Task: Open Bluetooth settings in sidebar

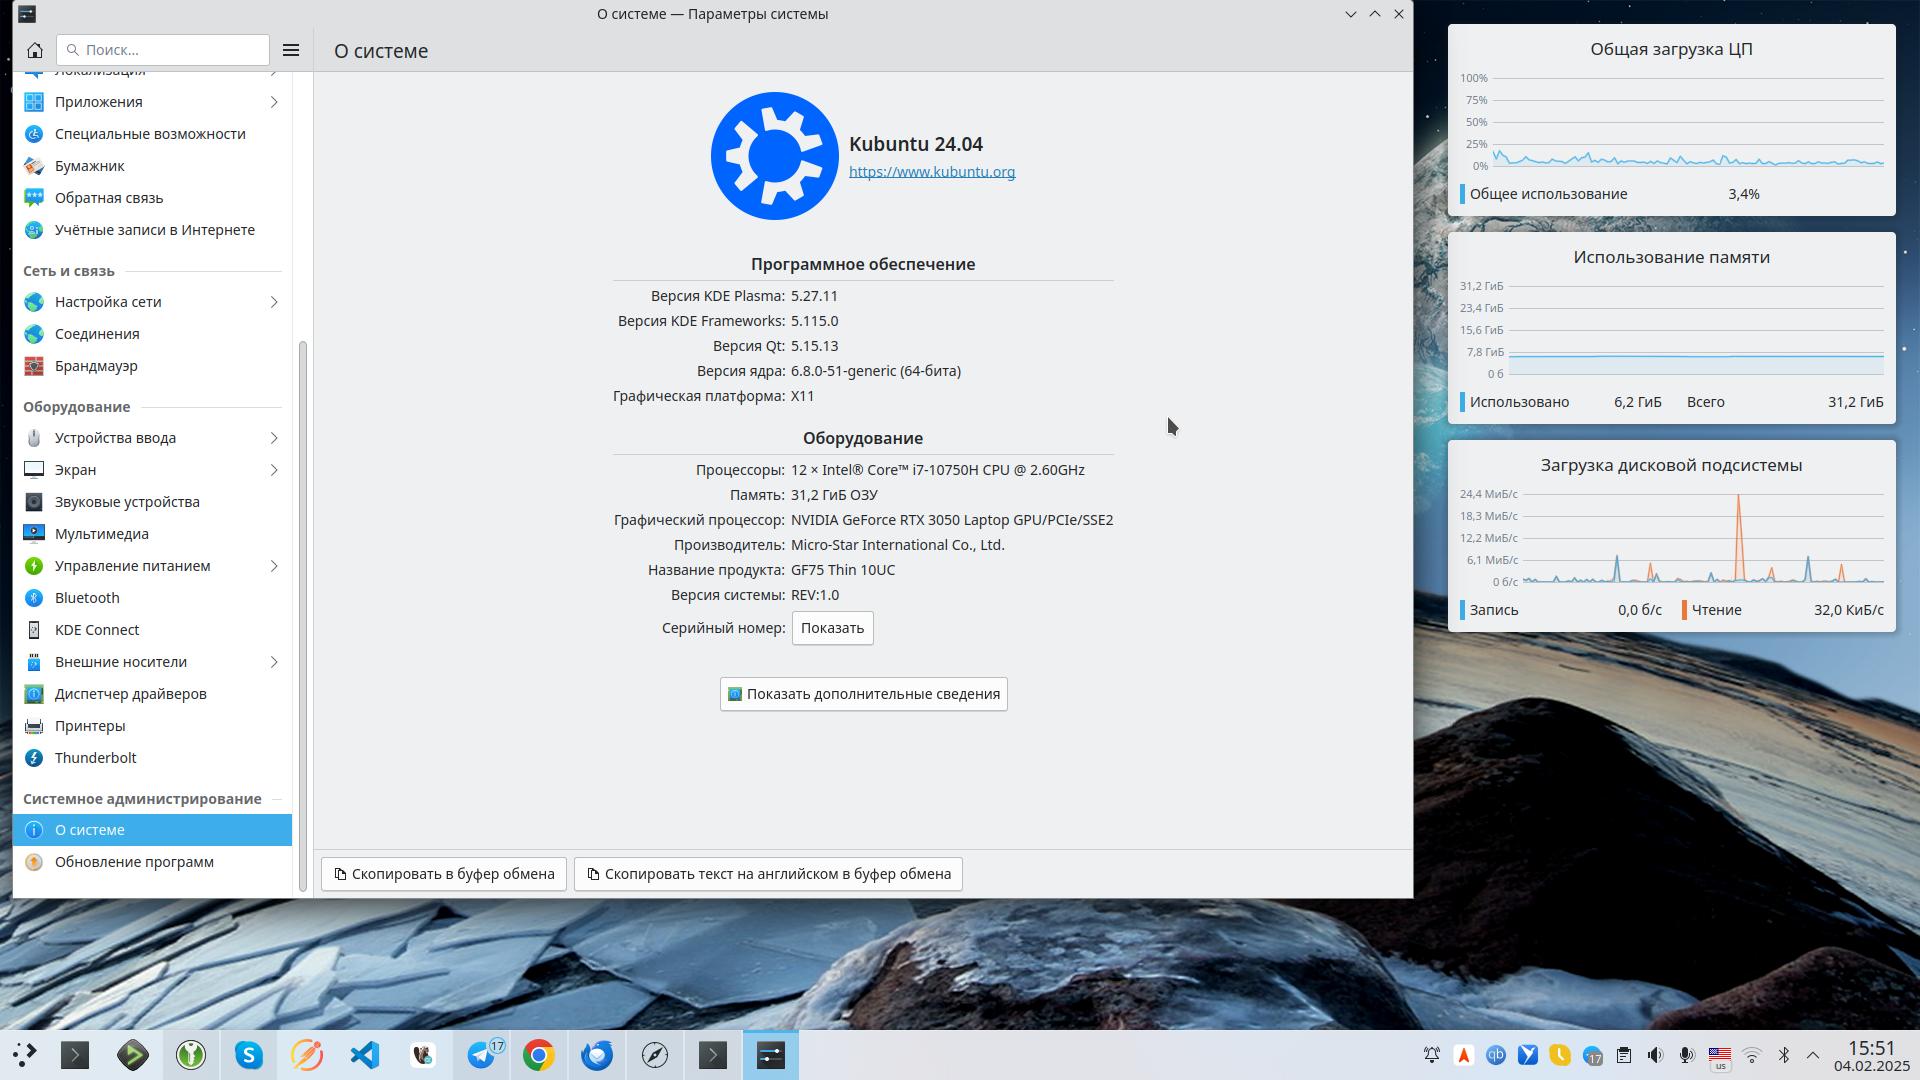Action: [87, 598]
